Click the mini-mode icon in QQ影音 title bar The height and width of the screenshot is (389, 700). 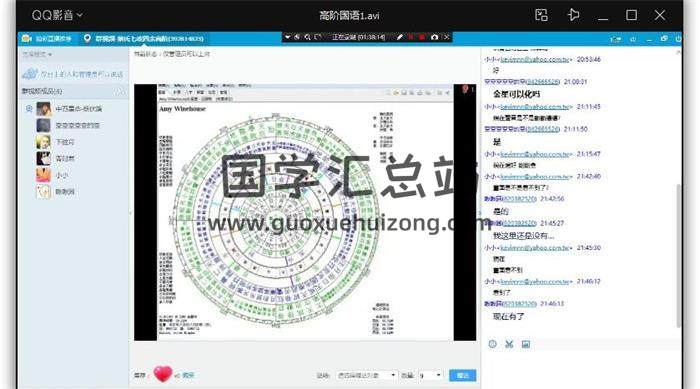pos(541,15)
